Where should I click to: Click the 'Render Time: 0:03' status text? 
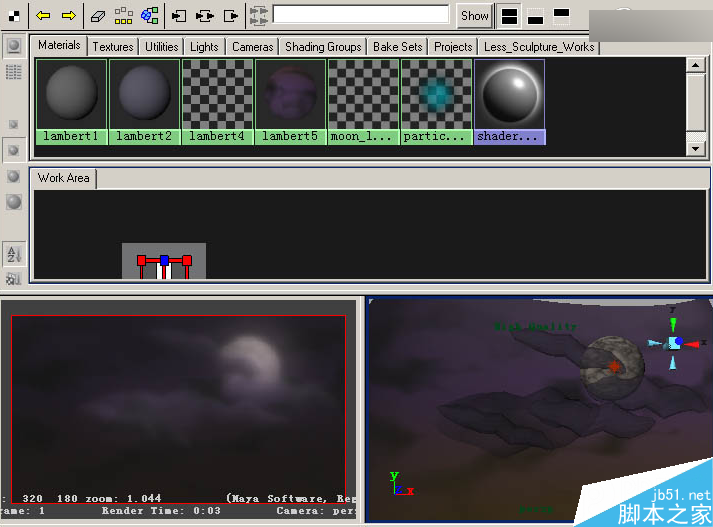click(x=161, y=511)
